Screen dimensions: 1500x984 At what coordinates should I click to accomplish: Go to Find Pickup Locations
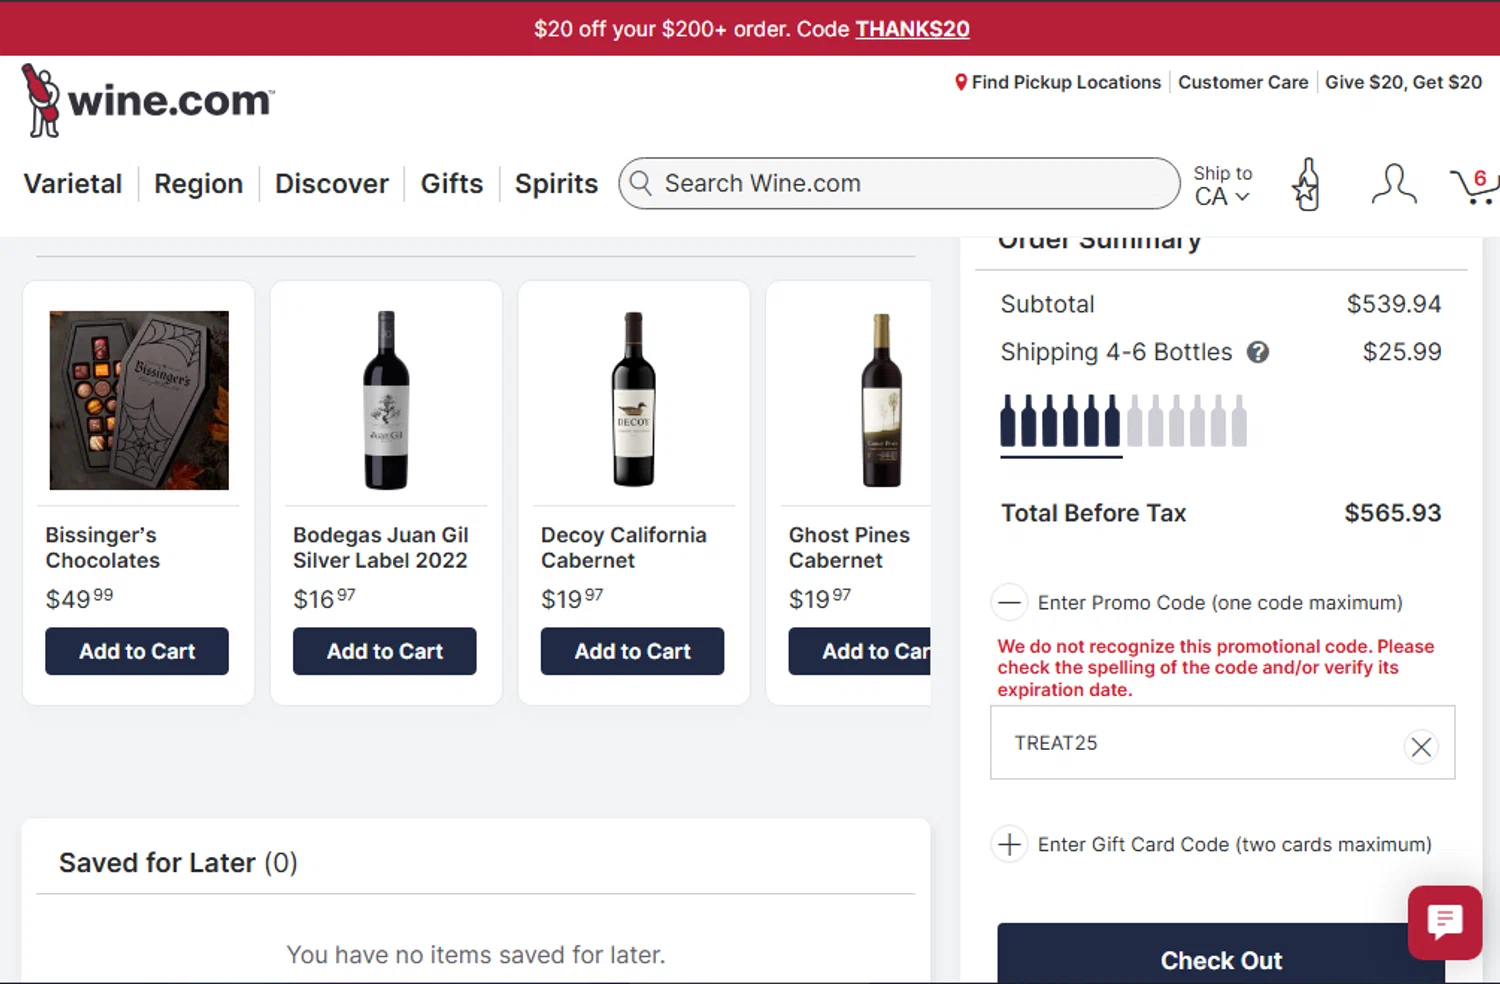tap(1066, 82)
